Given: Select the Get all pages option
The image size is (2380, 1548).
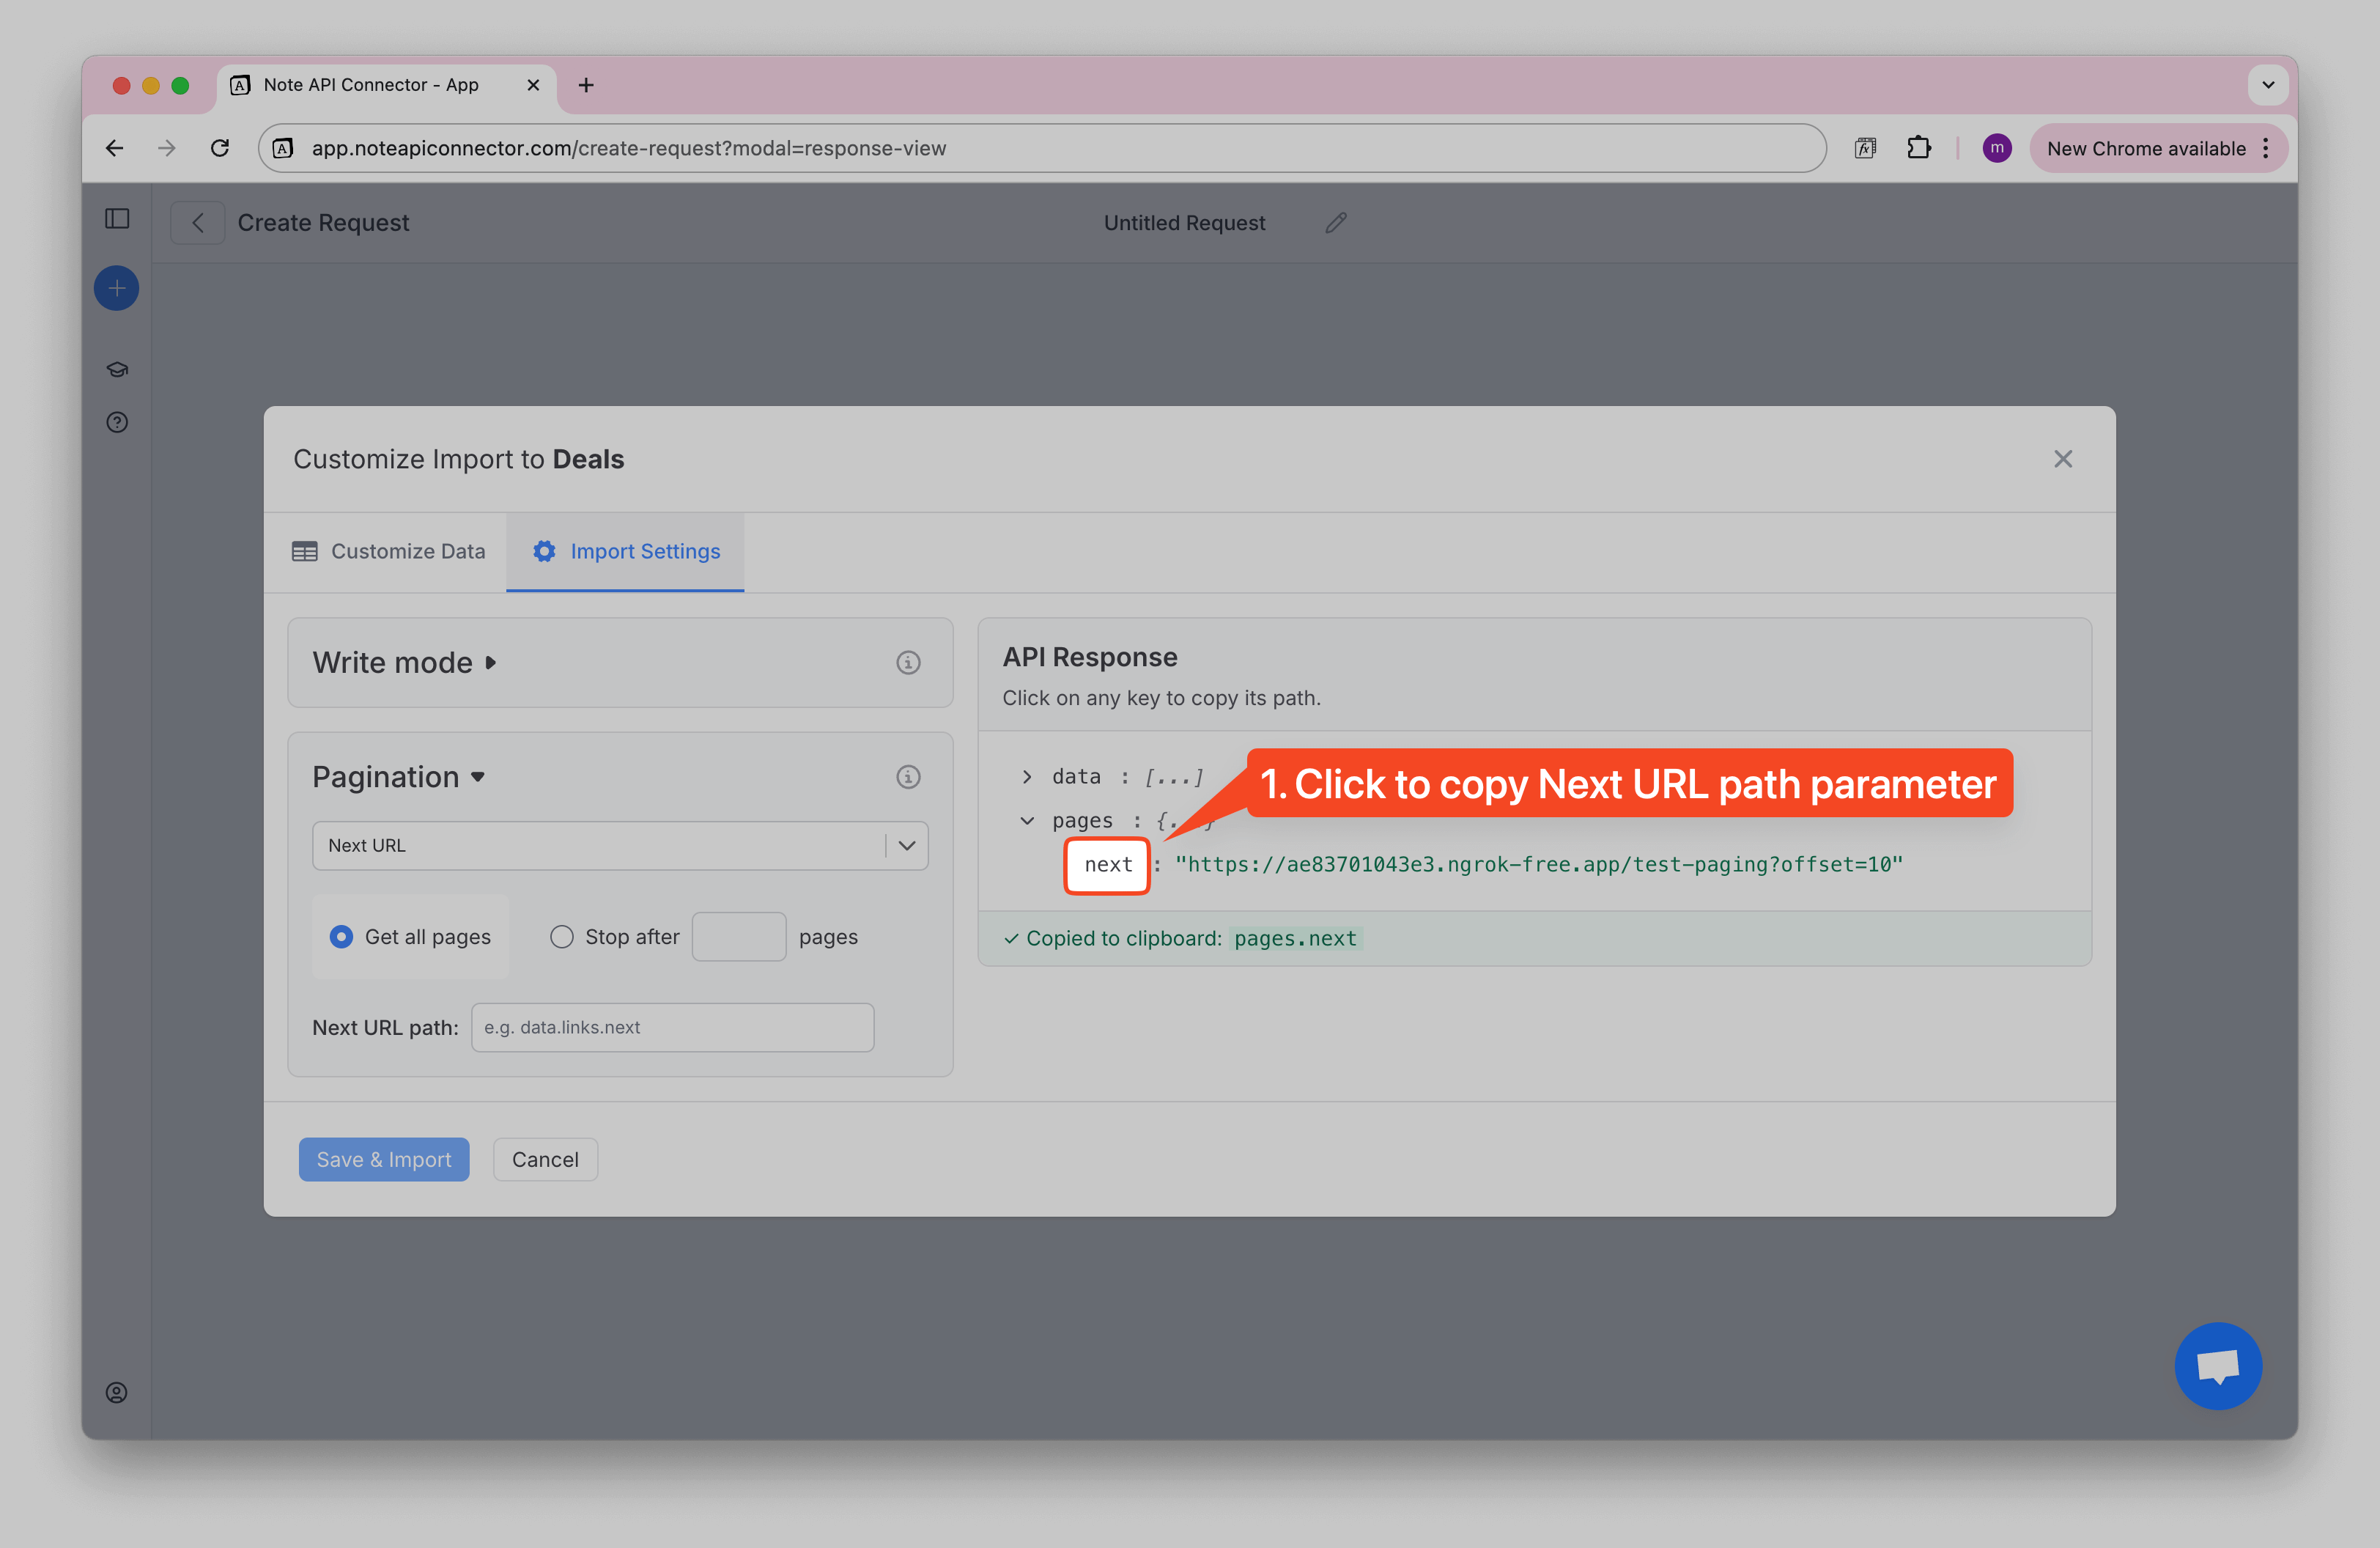Looking at the screenshot, I should click(341, 936).
